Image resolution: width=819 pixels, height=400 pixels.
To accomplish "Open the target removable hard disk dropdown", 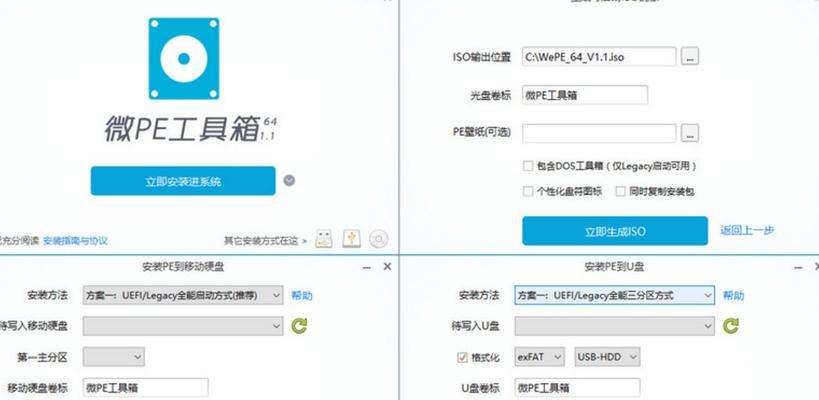I will click(x=183, y=326).
